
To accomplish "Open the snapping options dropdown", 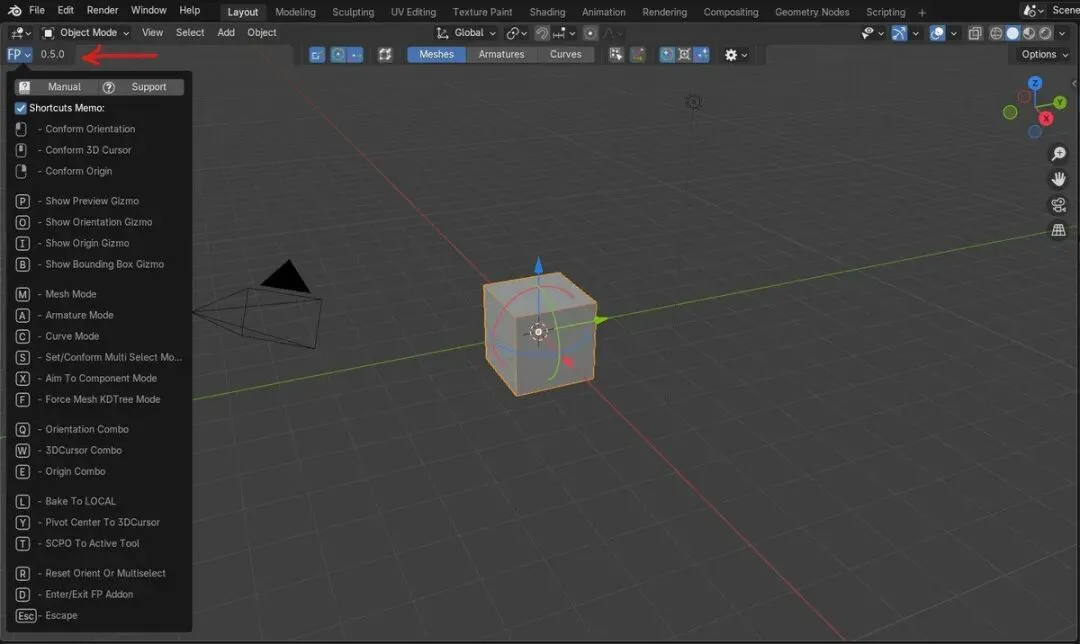I will point(564,32).
